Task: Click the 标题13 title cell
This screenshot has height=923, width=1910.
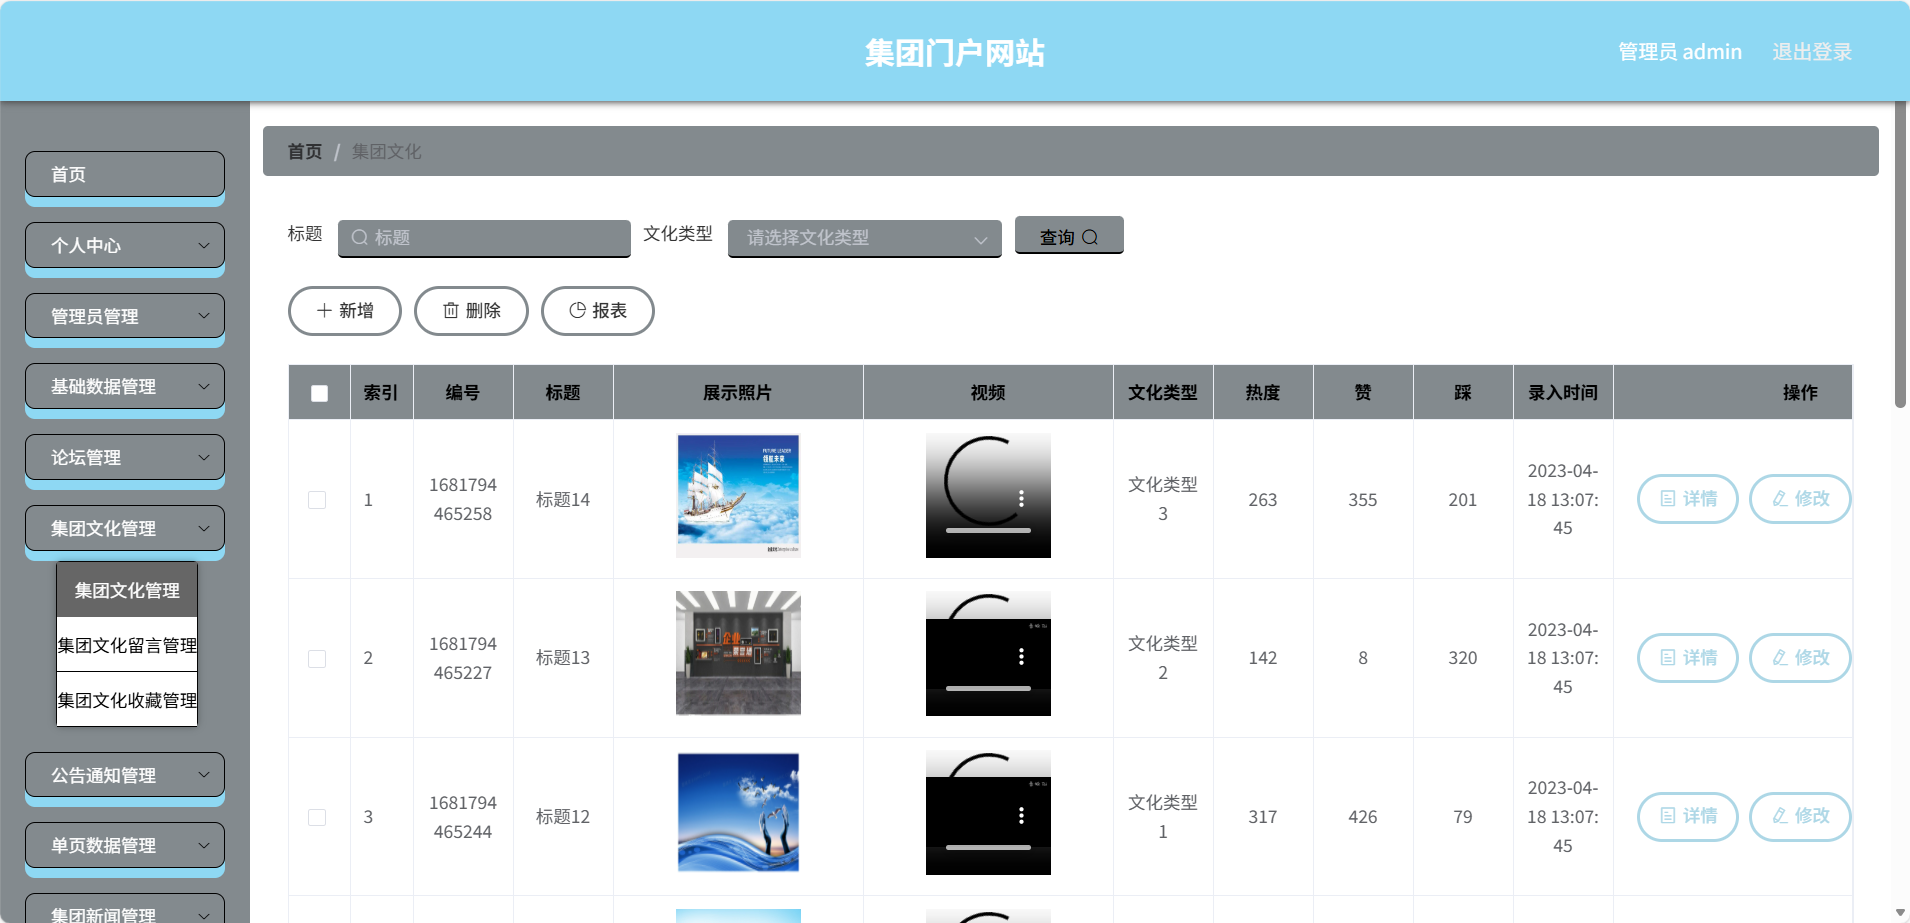Action: (563, 658)
